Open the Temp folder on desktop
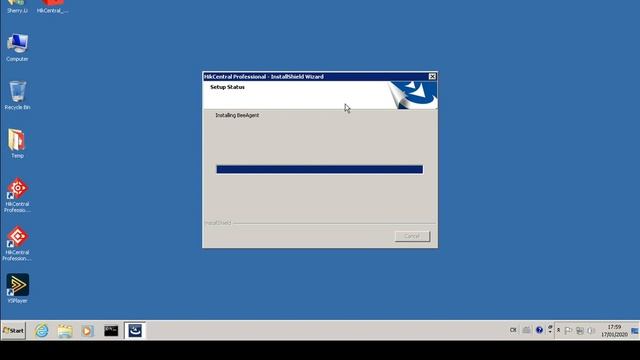 tap(17, 144)
